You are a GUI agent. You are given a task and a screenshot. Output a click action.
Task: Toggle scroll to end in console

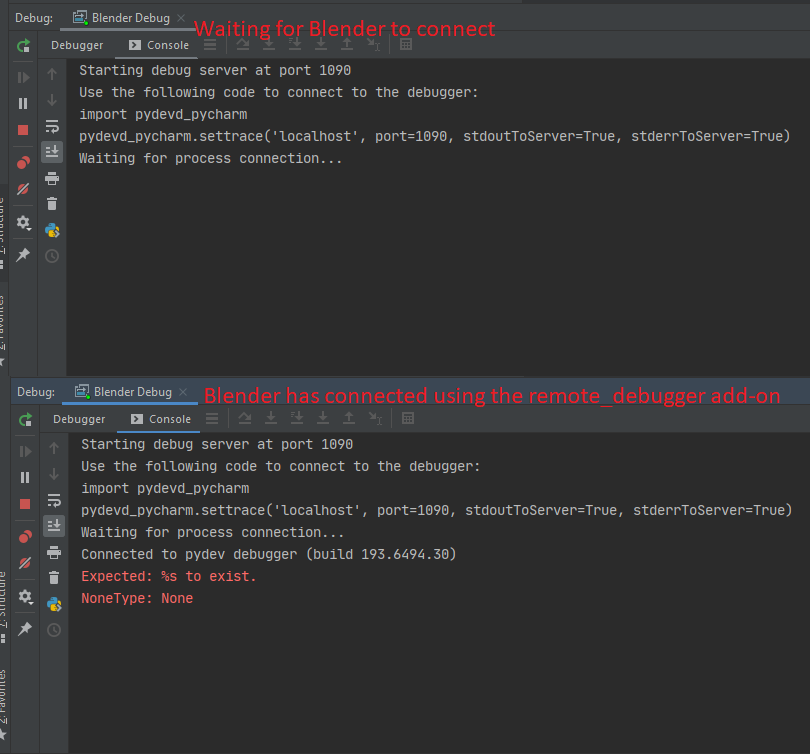click(x=52, y=152)
